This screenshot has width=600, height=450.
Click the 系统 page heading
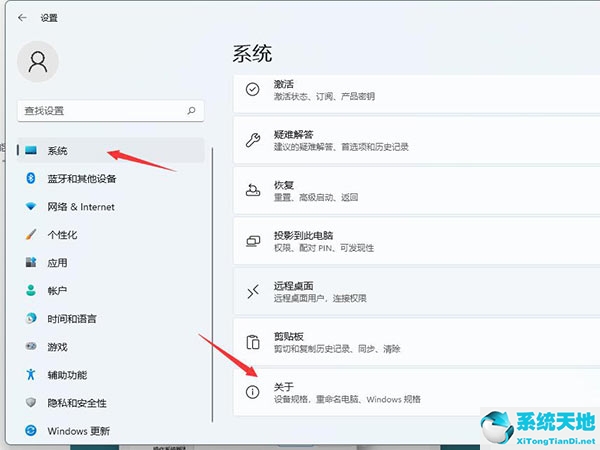253,53
